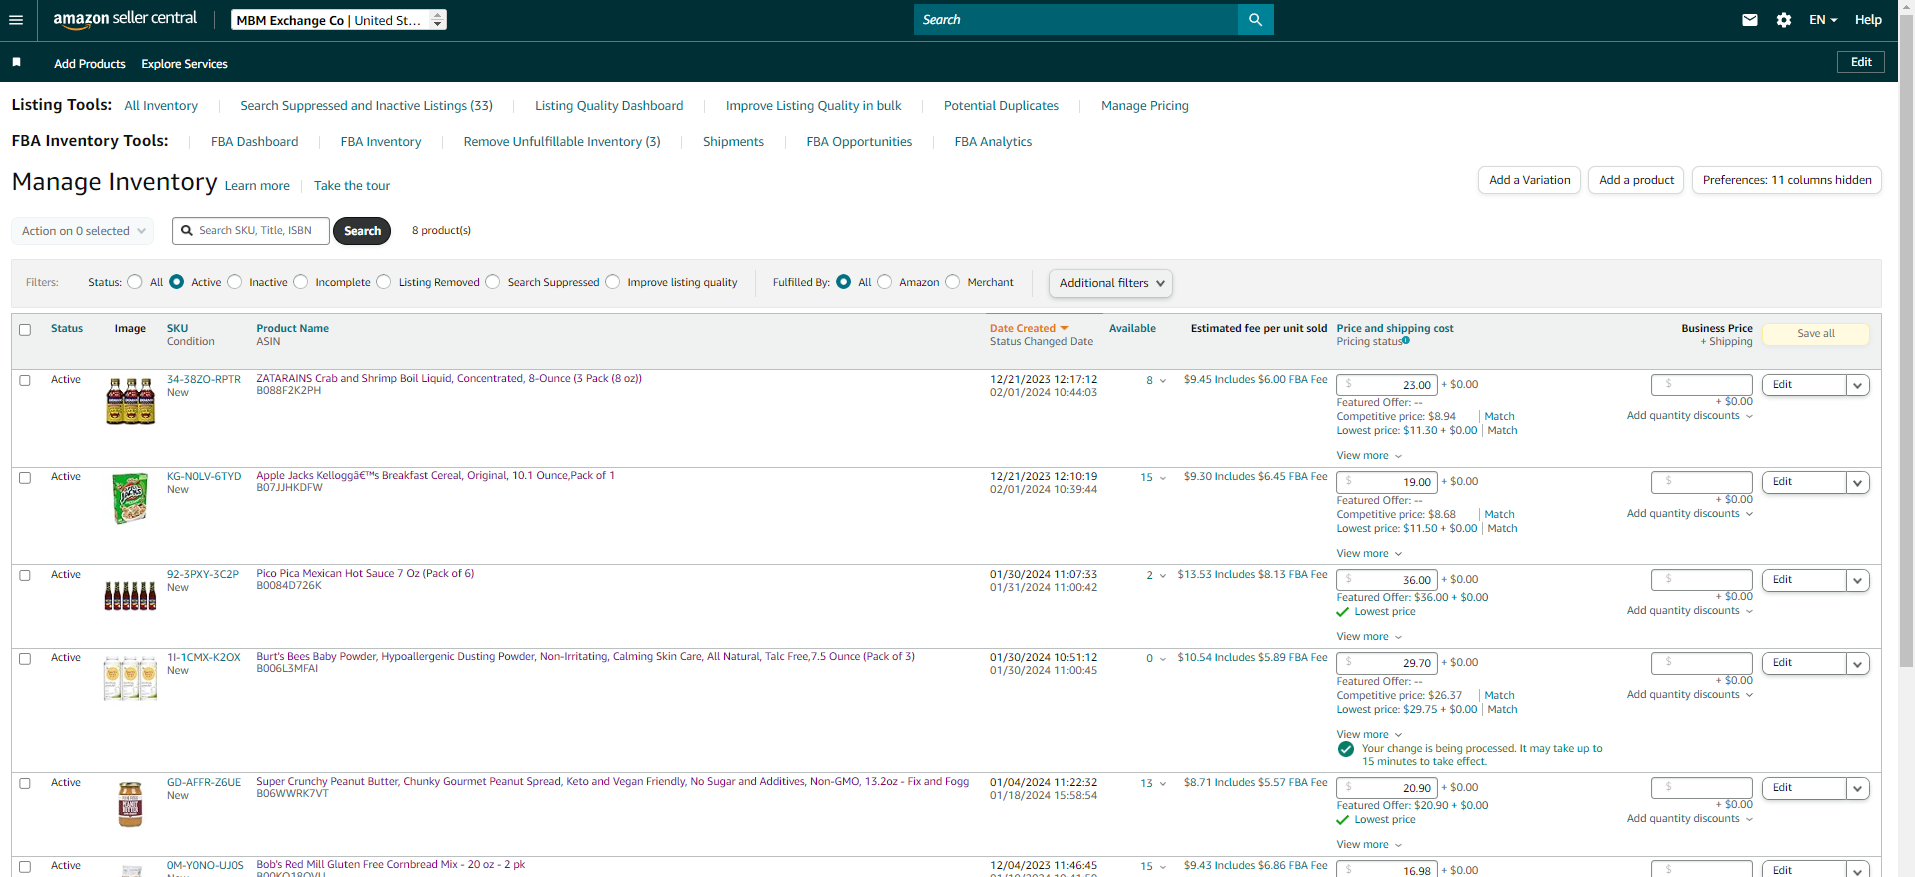Check the box for Pico Pica row

point(25,576)
